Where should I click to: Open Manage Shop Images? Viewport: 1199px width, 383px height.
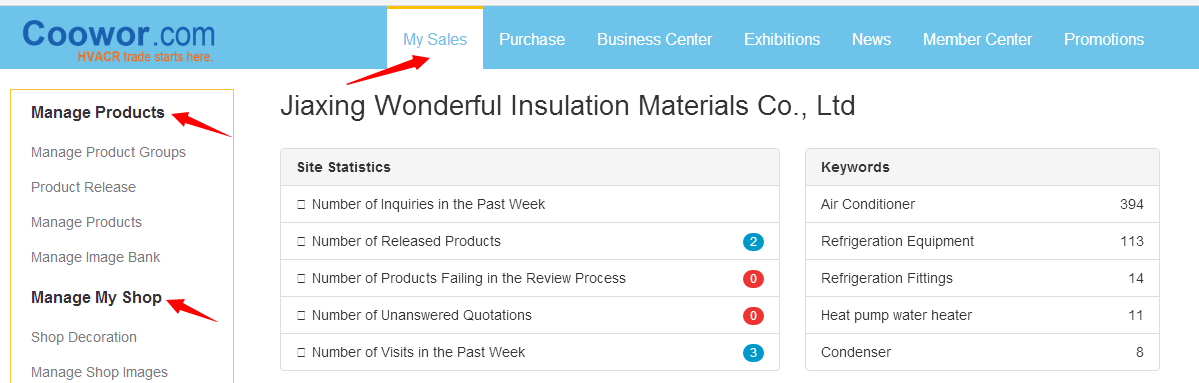coord(99,372)
